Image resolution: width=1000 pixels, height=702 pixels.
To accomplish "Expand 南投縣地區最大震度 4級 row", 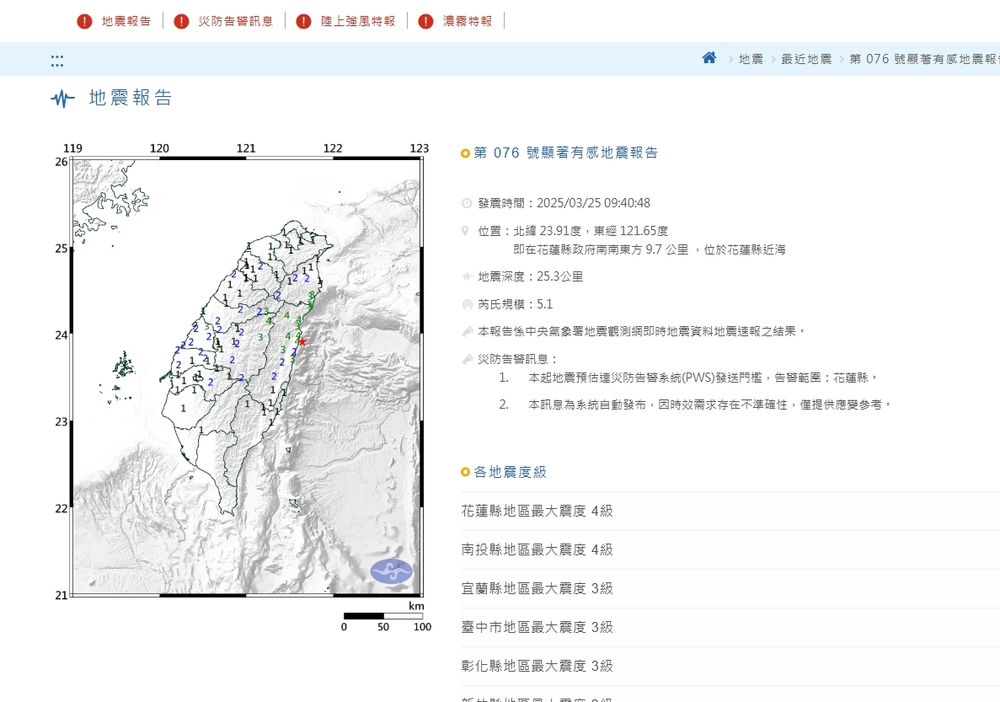I will click(x=537, y=550).
